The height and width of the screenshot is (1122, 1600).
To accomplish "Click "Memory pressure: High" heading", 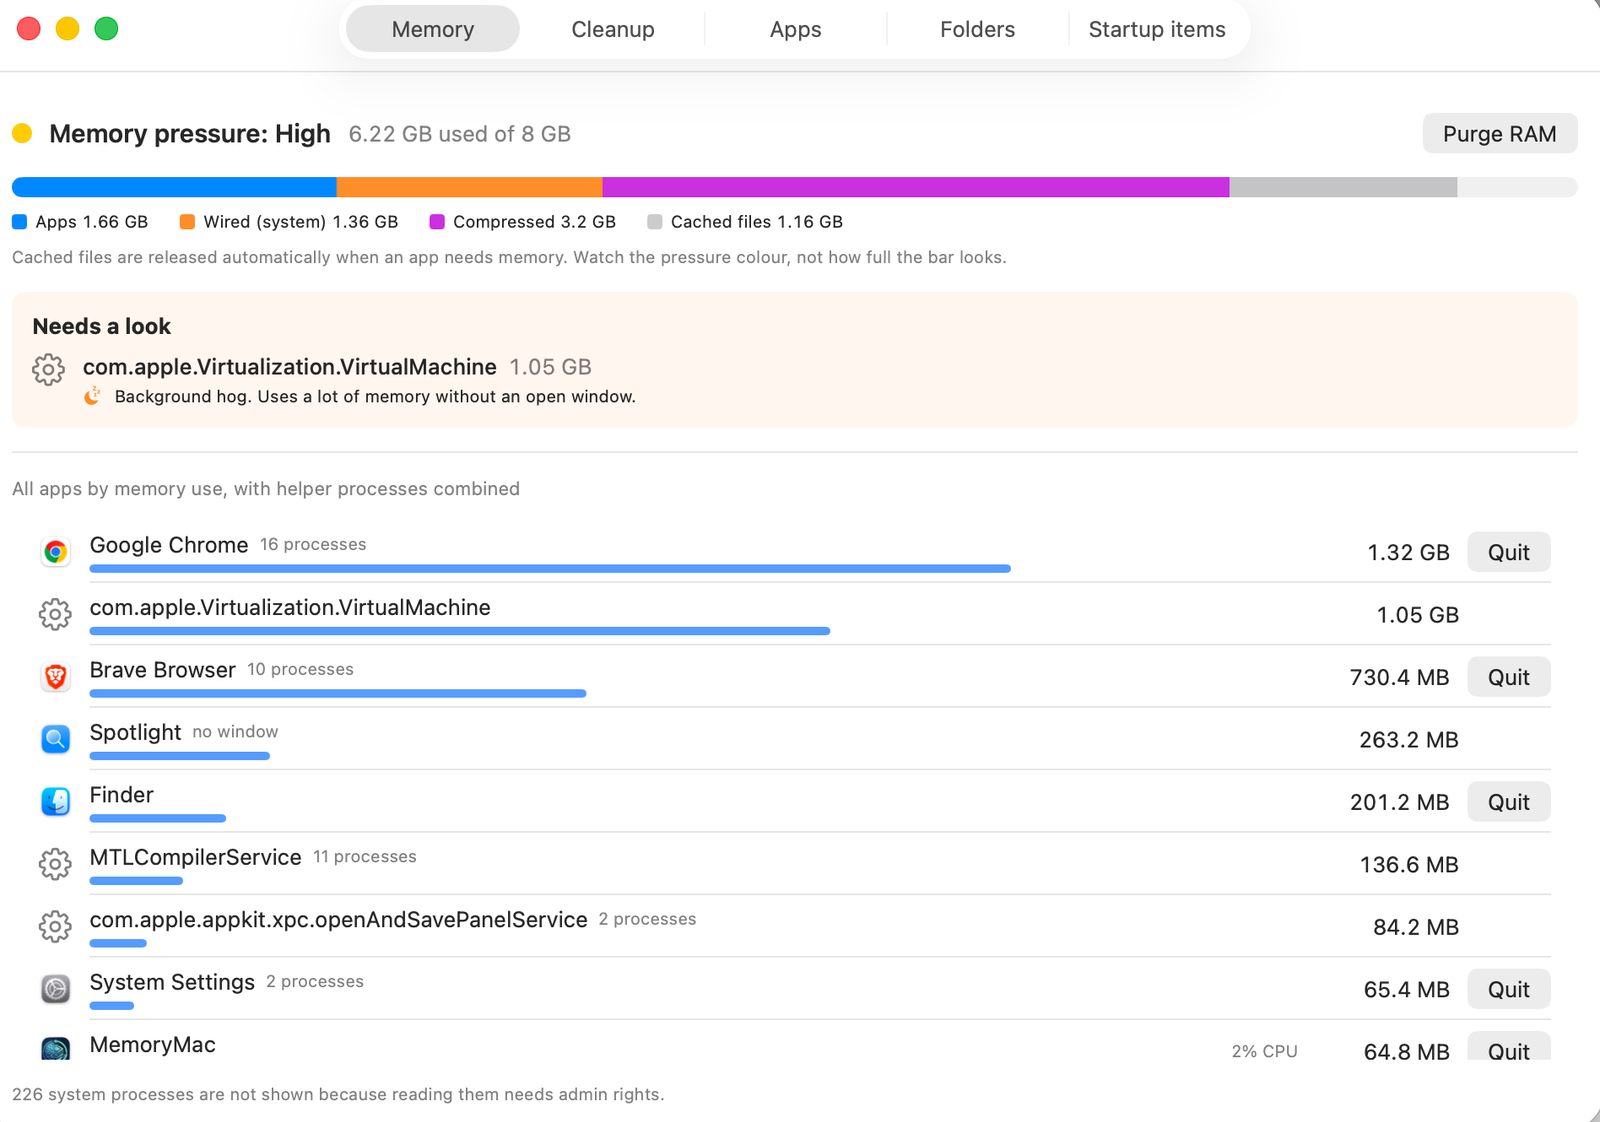I will click(x=190, y=134).
